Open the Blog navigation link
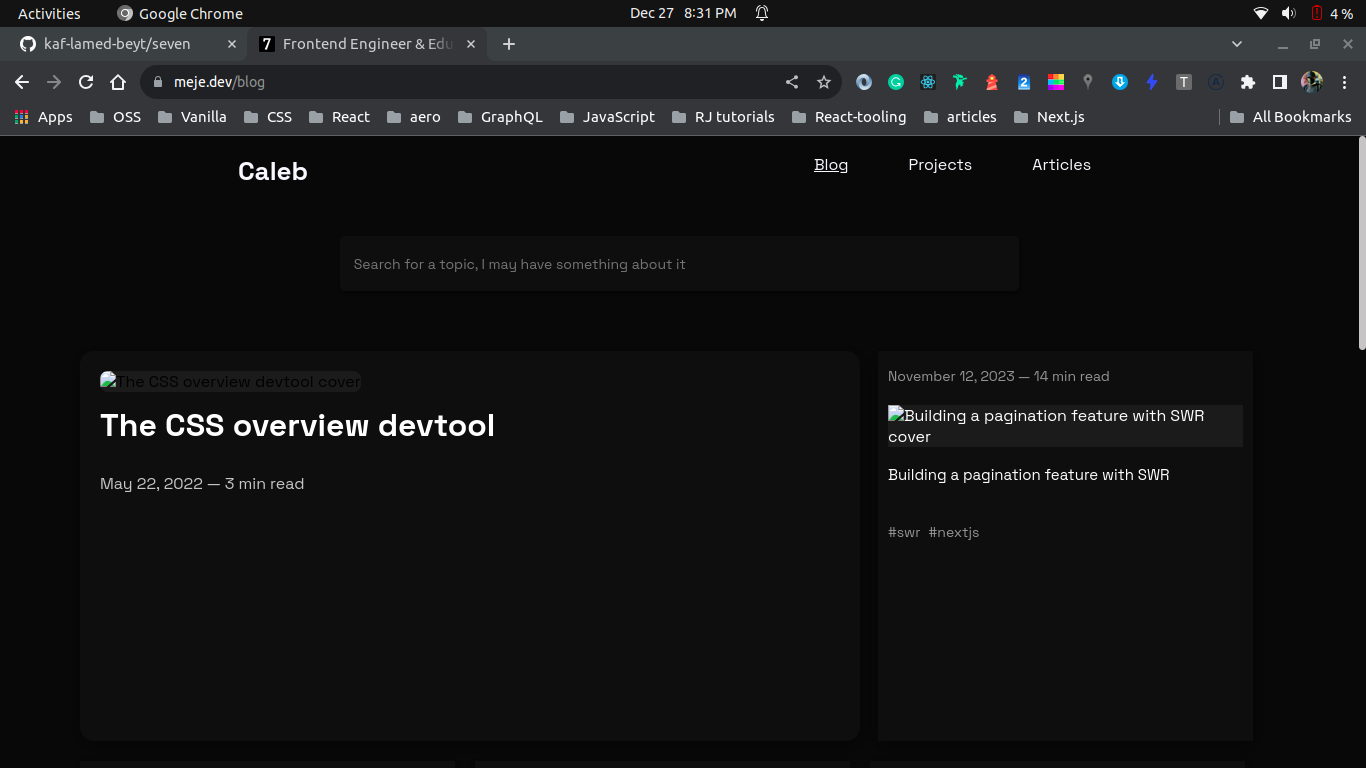This screenshot has width=1366, height=768. click(x=830, y=164)
